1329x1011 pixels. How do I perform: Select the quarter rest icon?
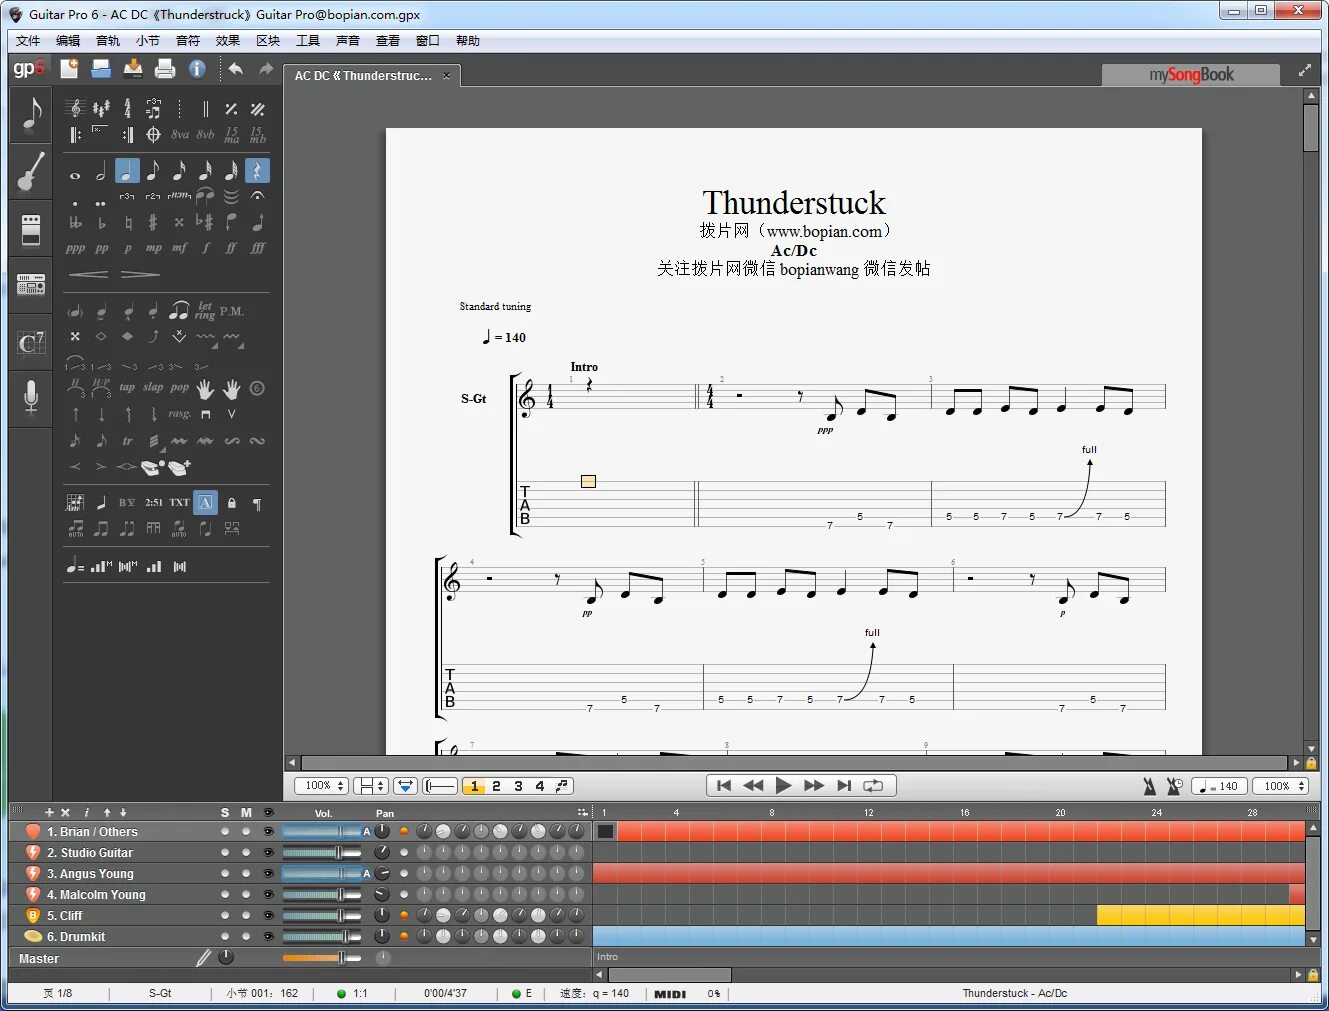(257, 171)
